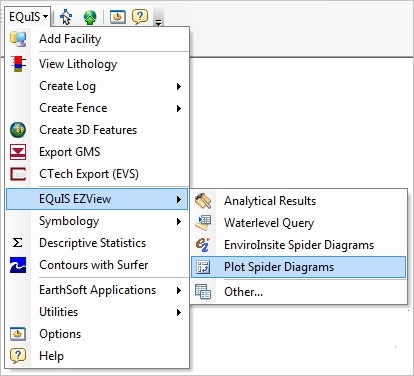Open Help from the EQuIS menu
The image size is (414, 376).
97,356
